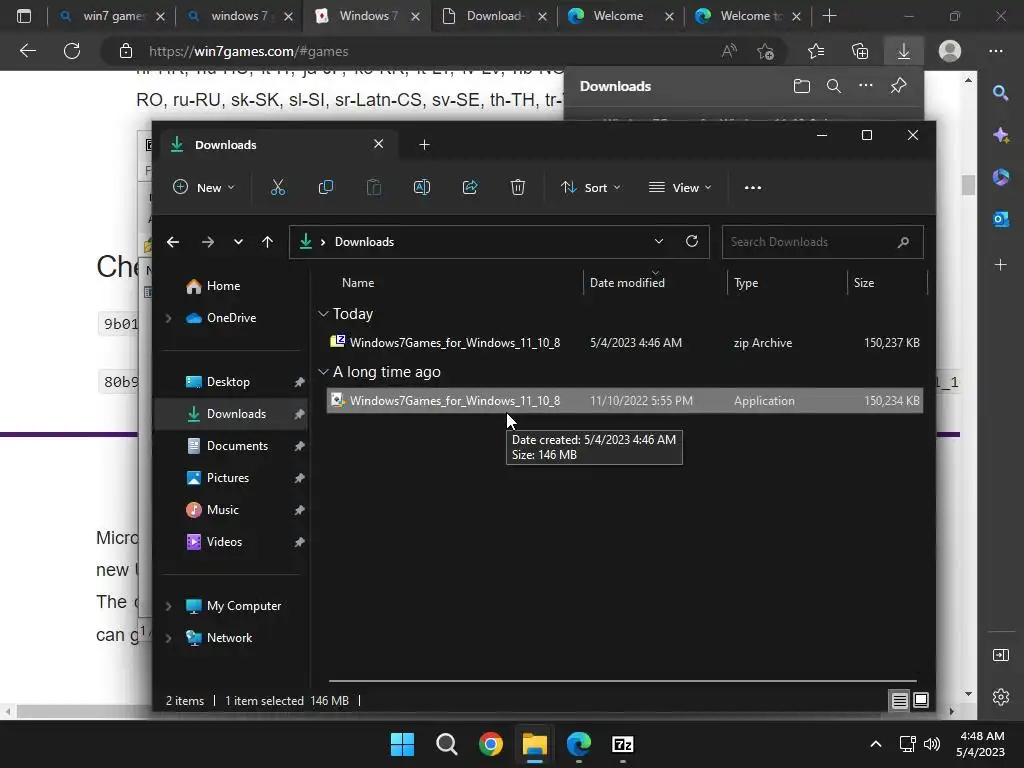Click Read aloud icon in Edge address bar
This screenshot has width=1024, height=768.
click(729, 51)
